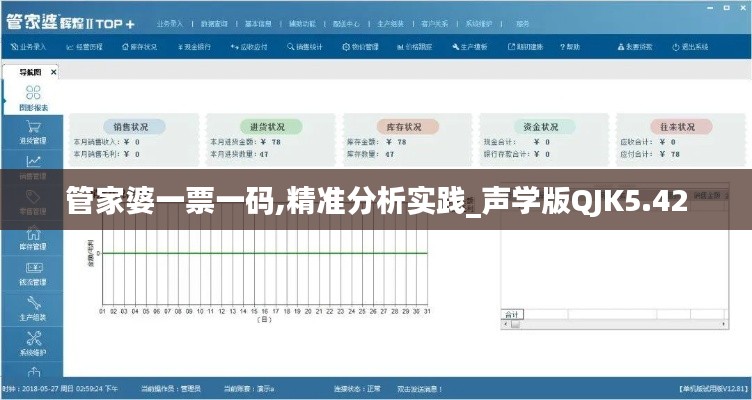Open 期初建账 toolbar item
Screen dimensions: 752x400
pos(525,47)
